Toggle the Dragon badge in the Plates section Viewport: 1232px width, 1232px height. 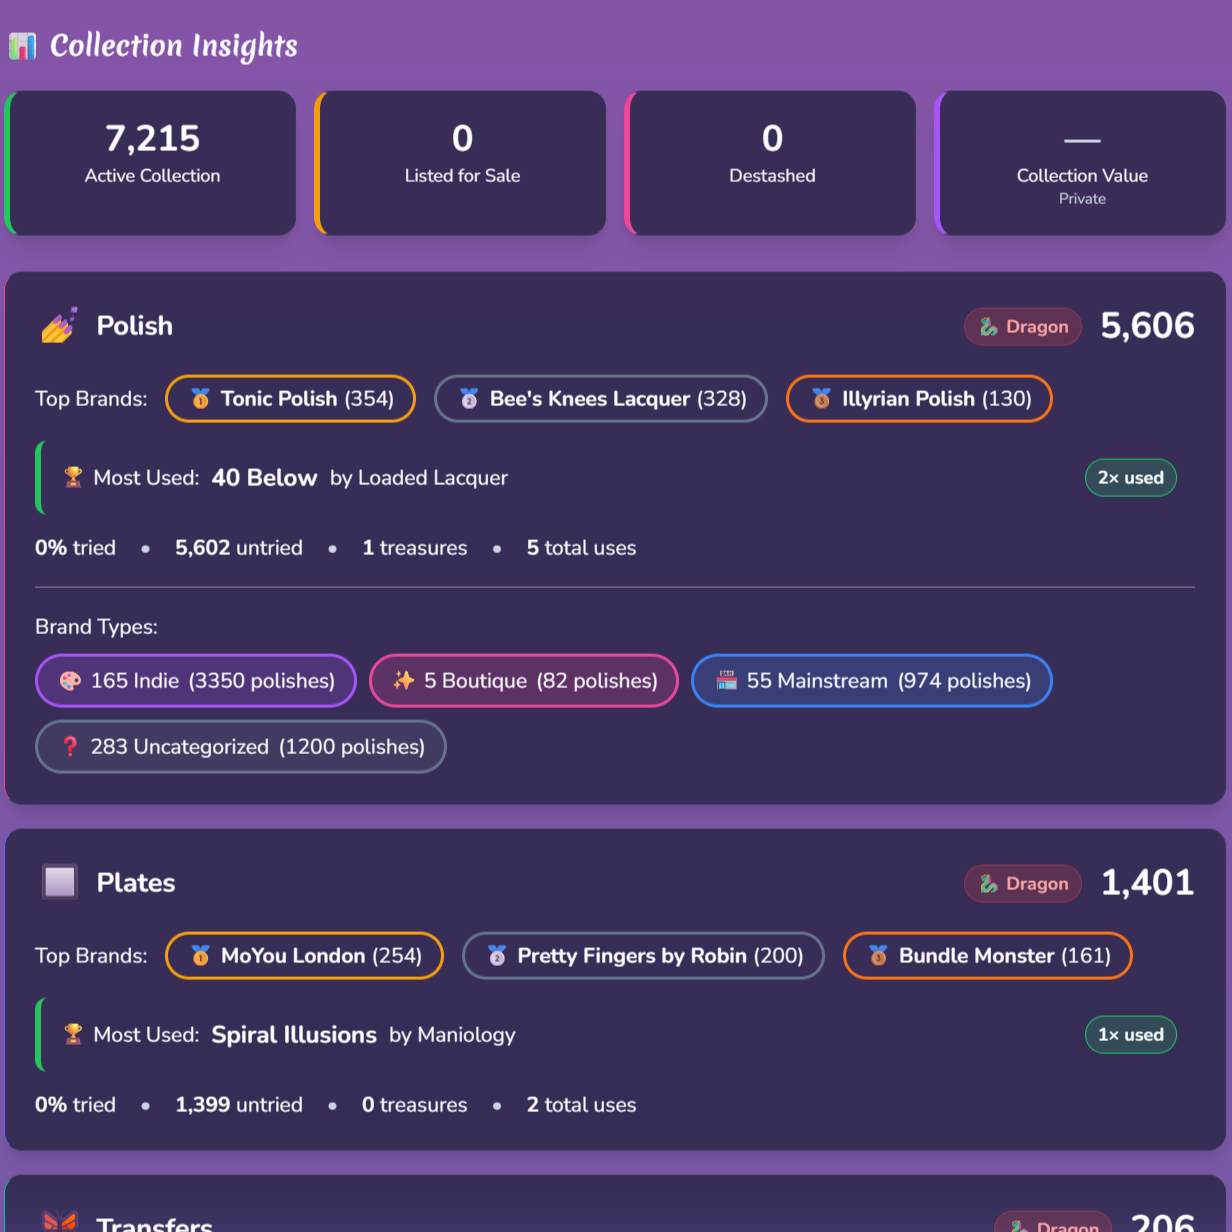pyautogui.click(x=1022, y=883)
